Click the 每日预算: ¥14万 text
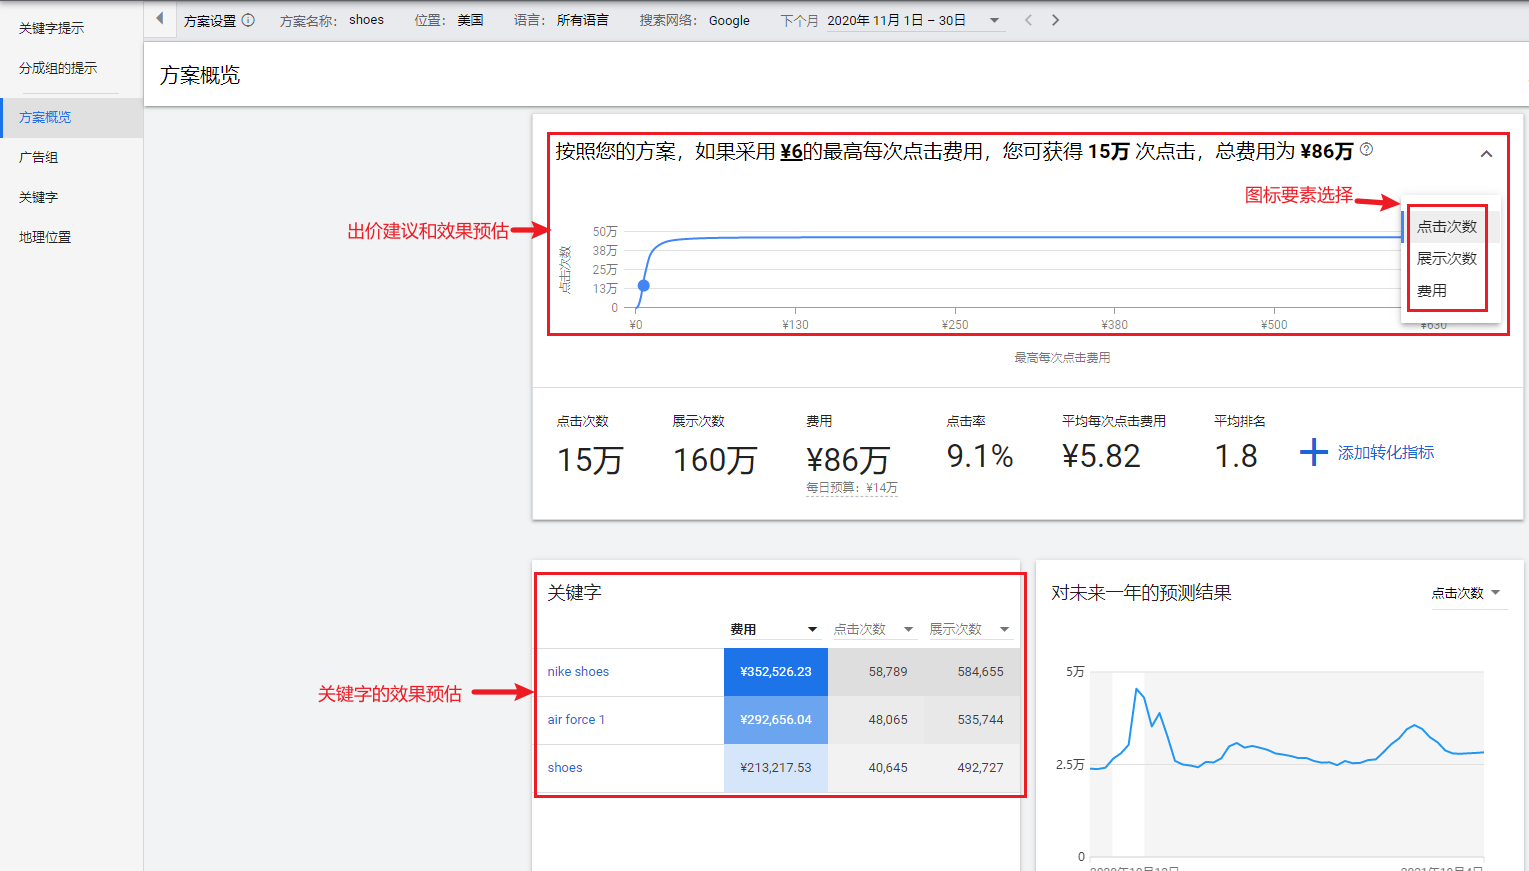This screenshot has height=871, width=1529. [852, 488]
